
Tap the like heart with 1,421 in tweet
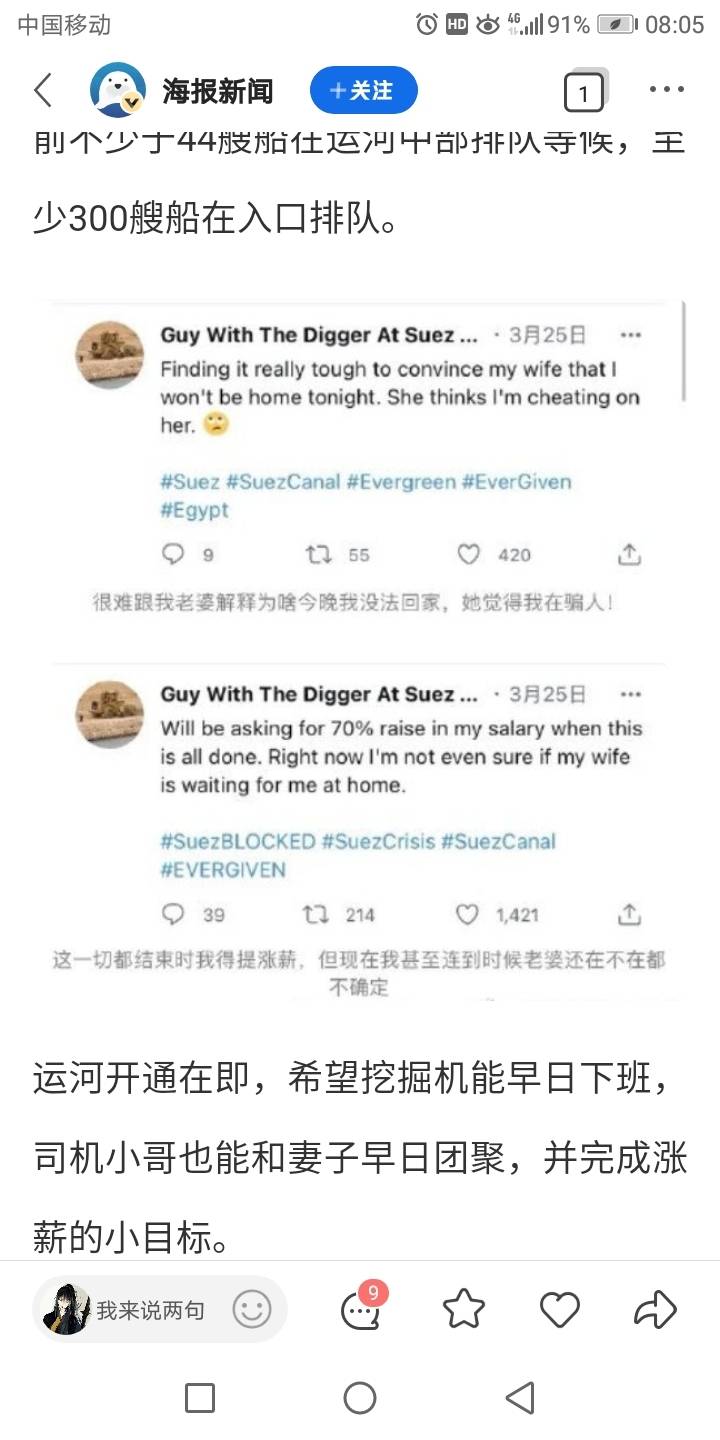(468, 914)
